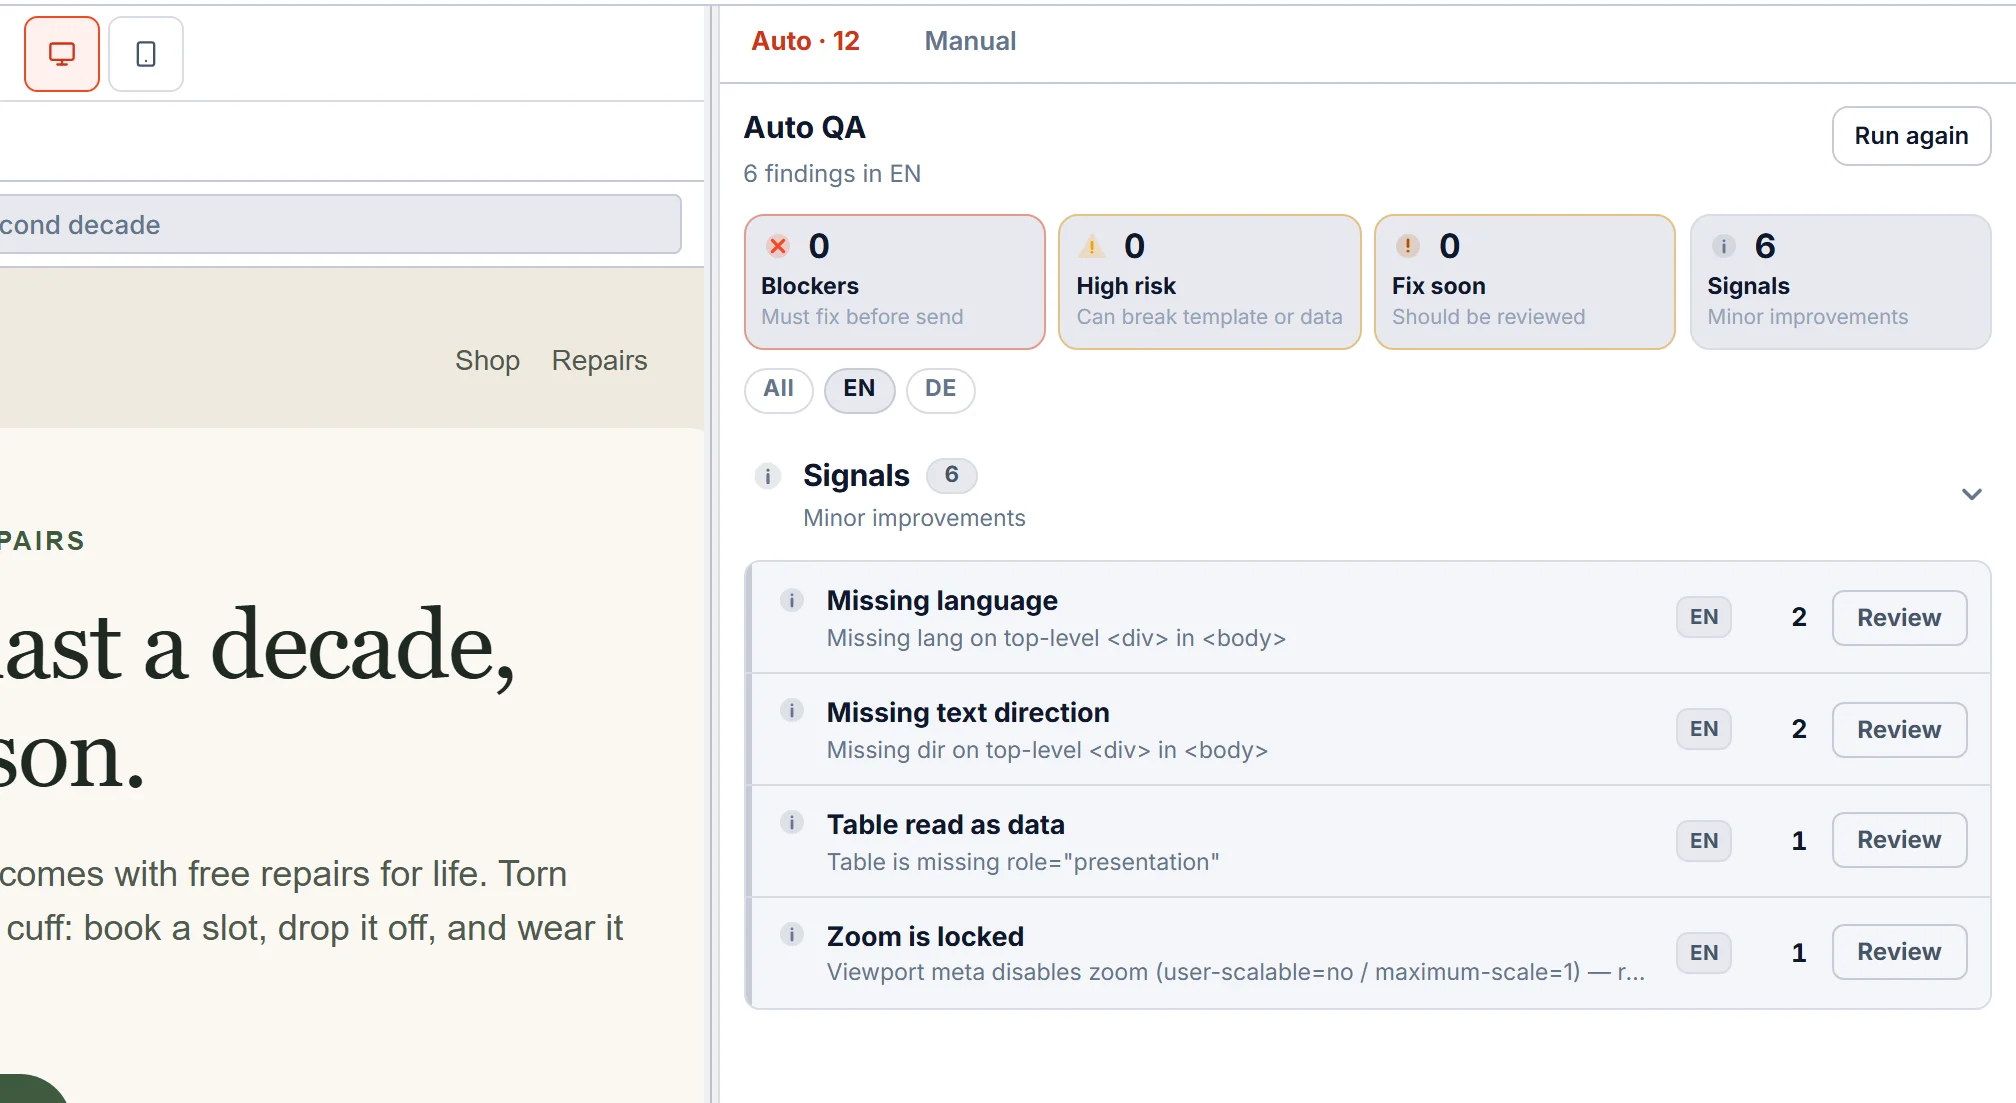Select the High risk summary card
Screen dimensions: 2016x1103
pyautogui.click(x=1210, y=282)
